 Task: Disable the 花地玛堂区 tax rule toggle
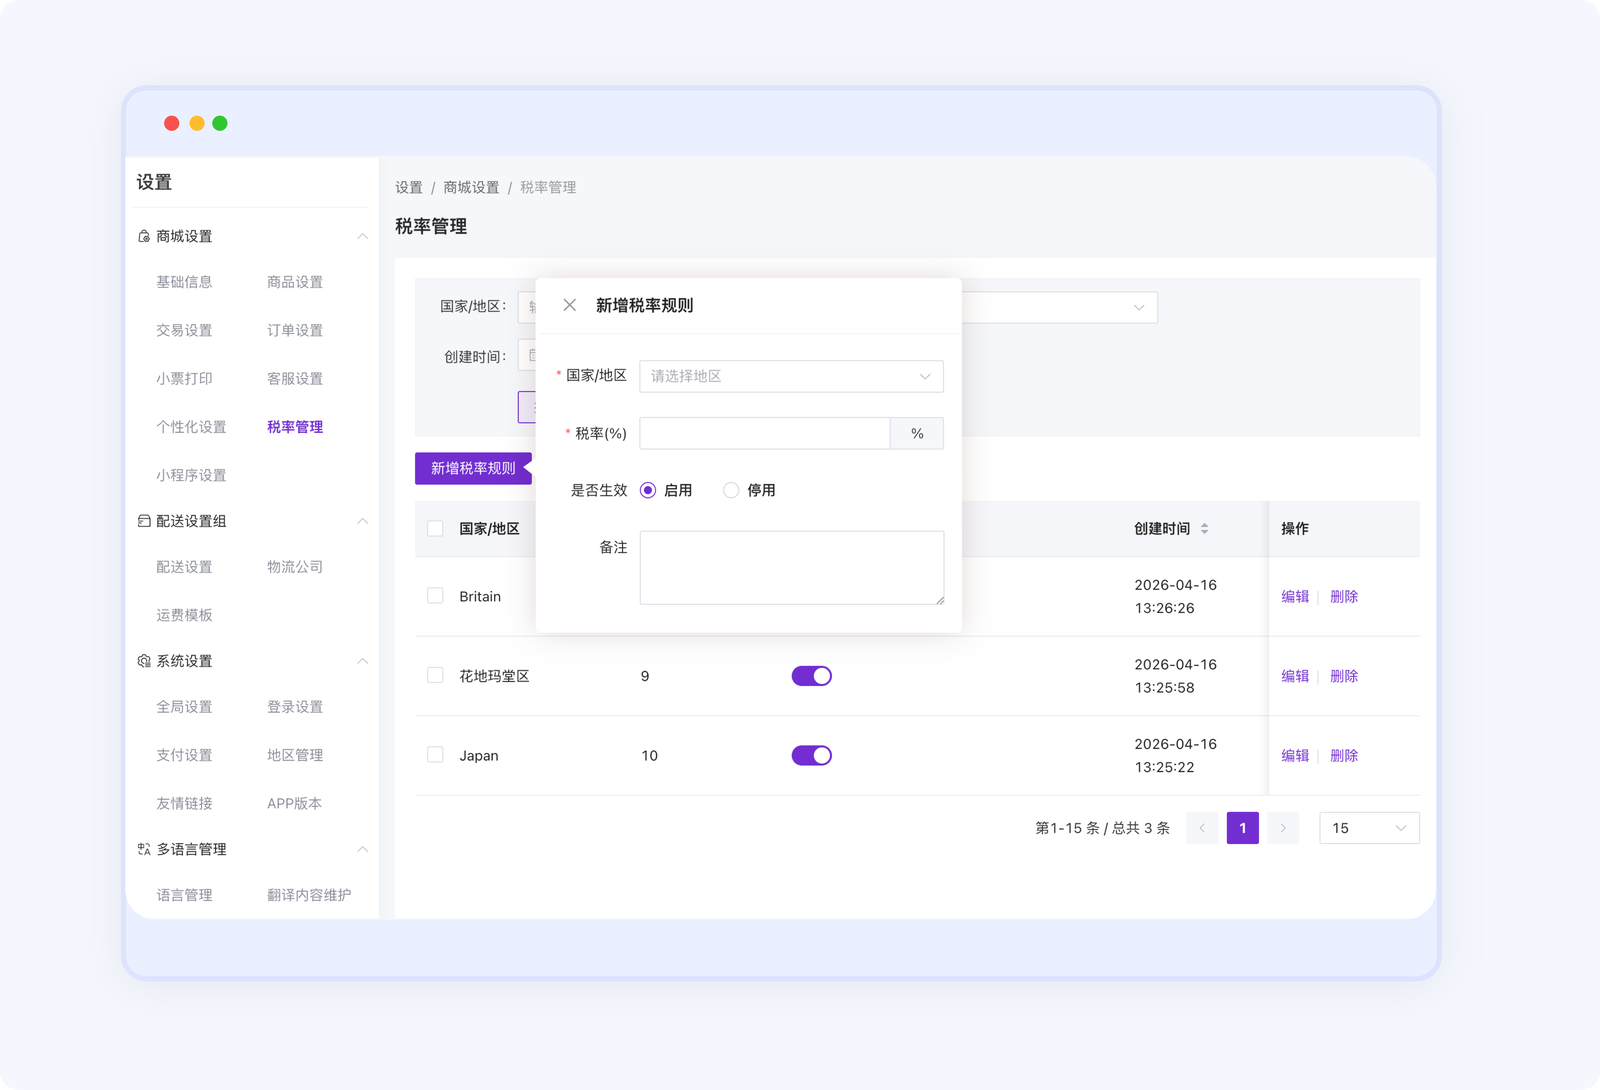pyautogui.click(x=811, y=676)
